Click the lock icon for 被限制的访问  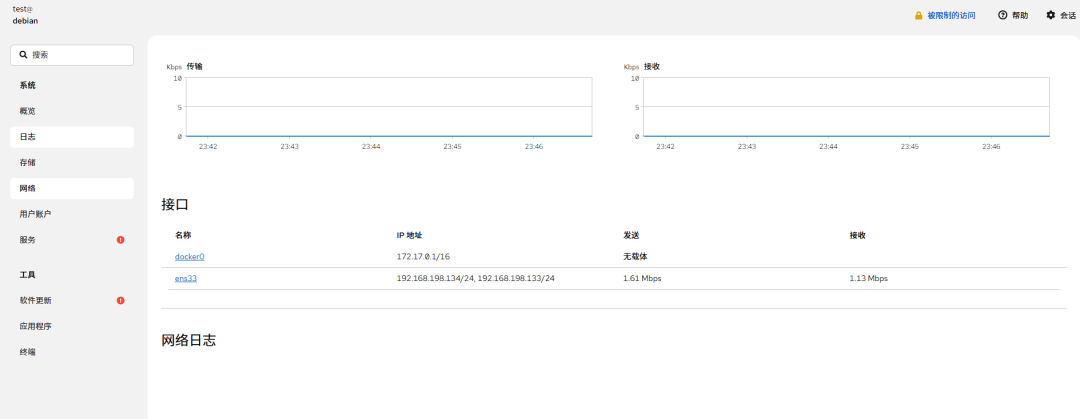tap(918, 15)
